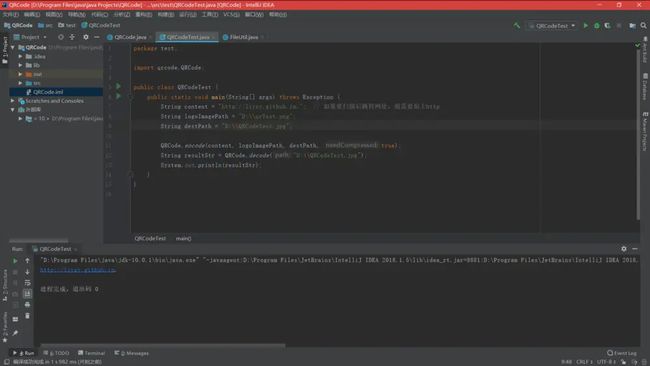650x366 pixels.
Task: Expand the .idea folder
Action: [x=20, y=56]
